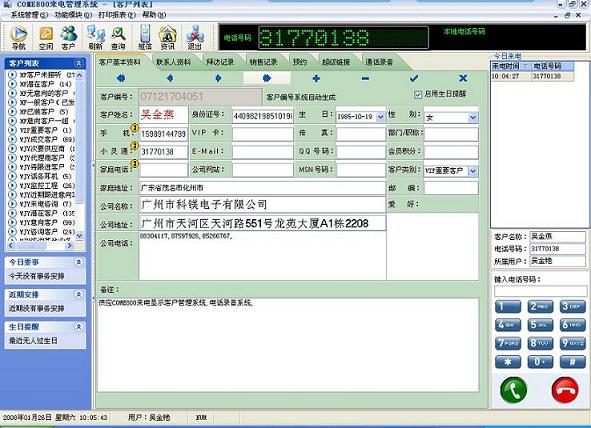Image resolution: width=591 pixels, height=428 pixels.
Task: Select the 客户 customer toolbar icon
Action: [x=69, y=38]
